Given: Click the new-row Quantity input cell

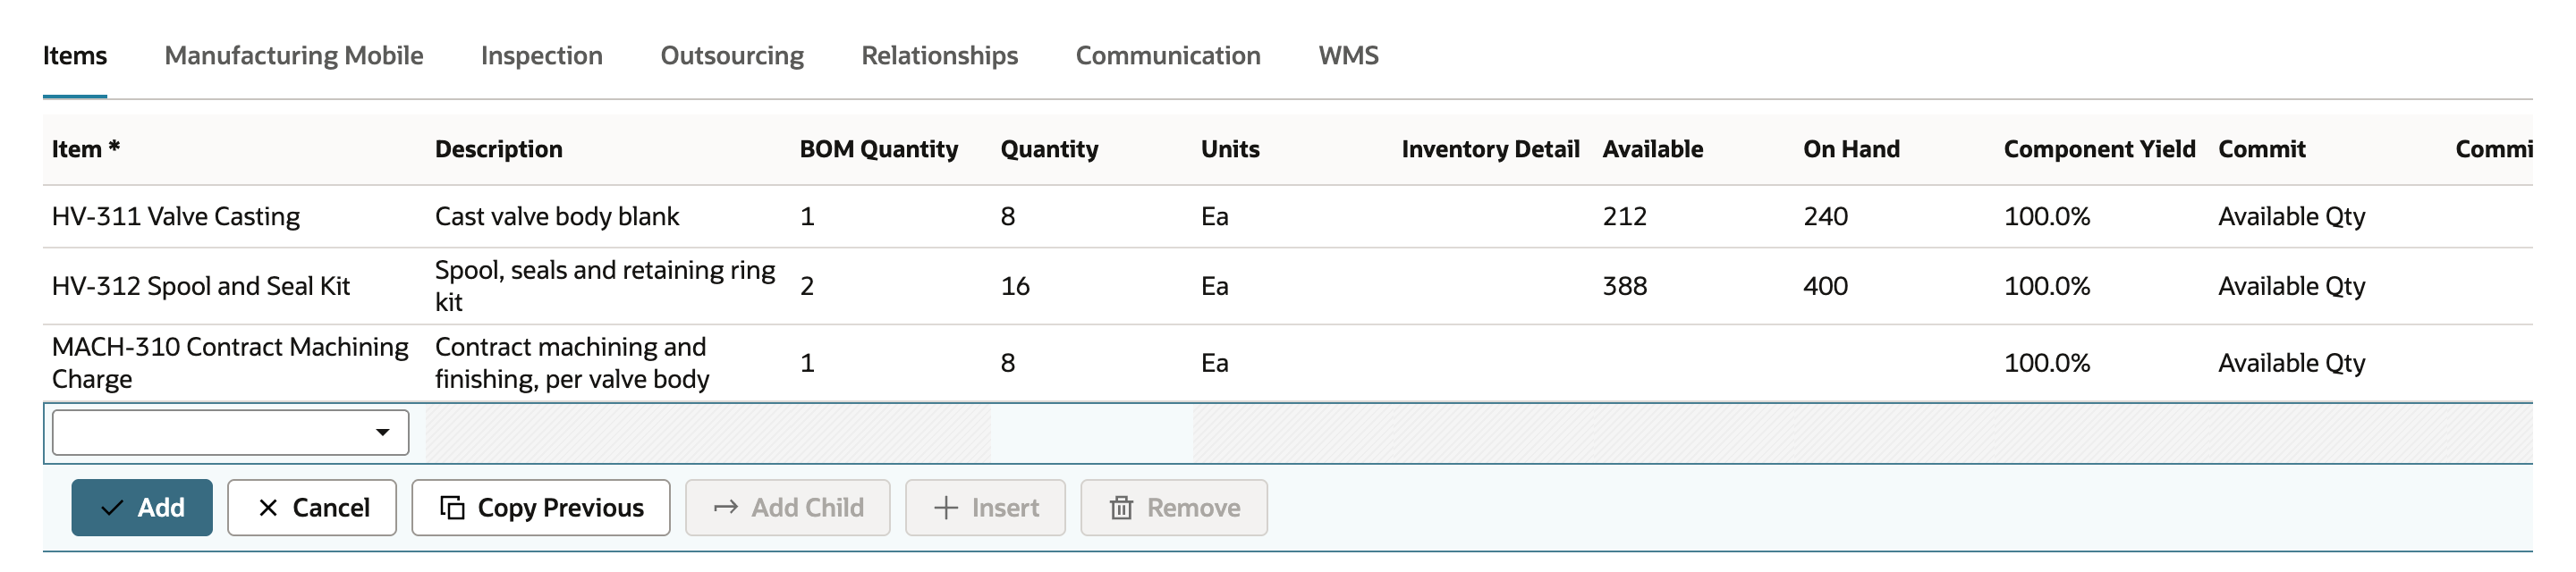Looking at the screenshot, I should click(1092, 434).
